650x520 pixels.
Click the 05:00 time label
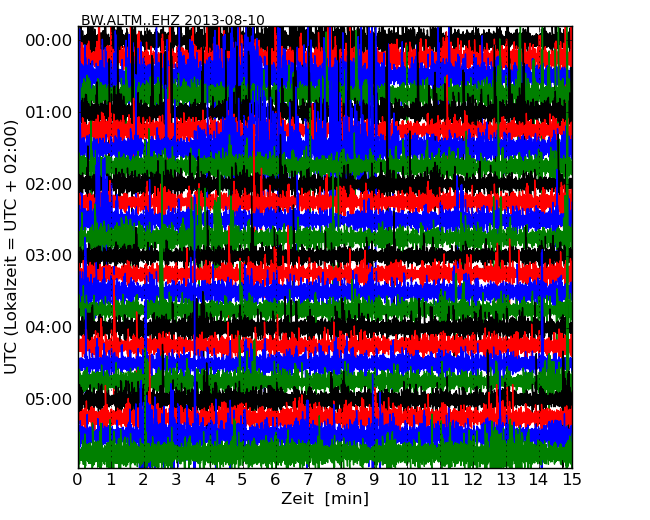[49, 399]
